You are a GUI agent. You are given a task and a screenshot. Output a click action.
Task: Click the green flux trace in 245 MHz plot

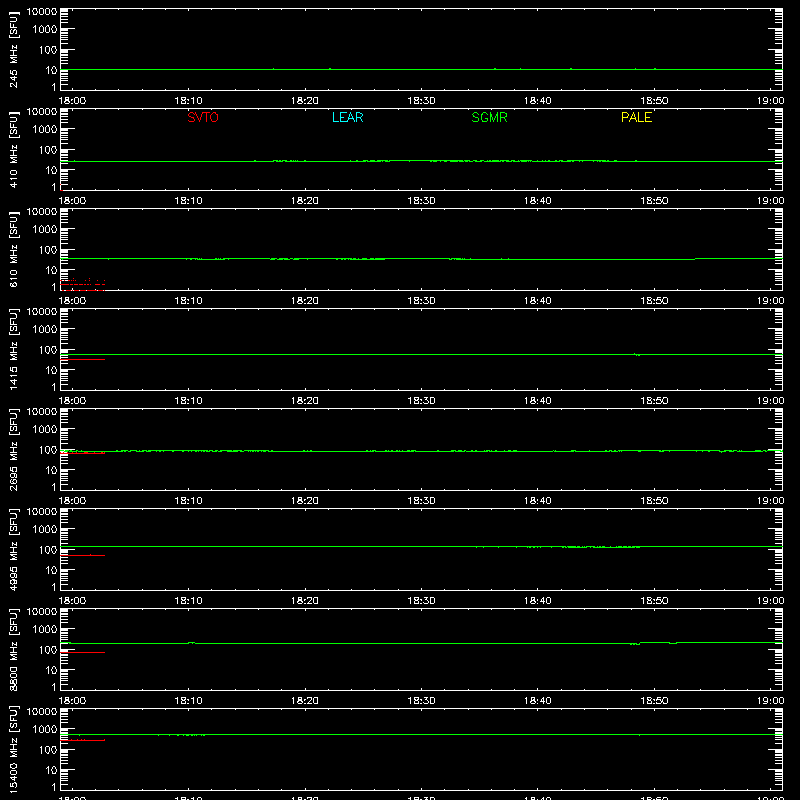pyautogui.click(x=421, y=69)
